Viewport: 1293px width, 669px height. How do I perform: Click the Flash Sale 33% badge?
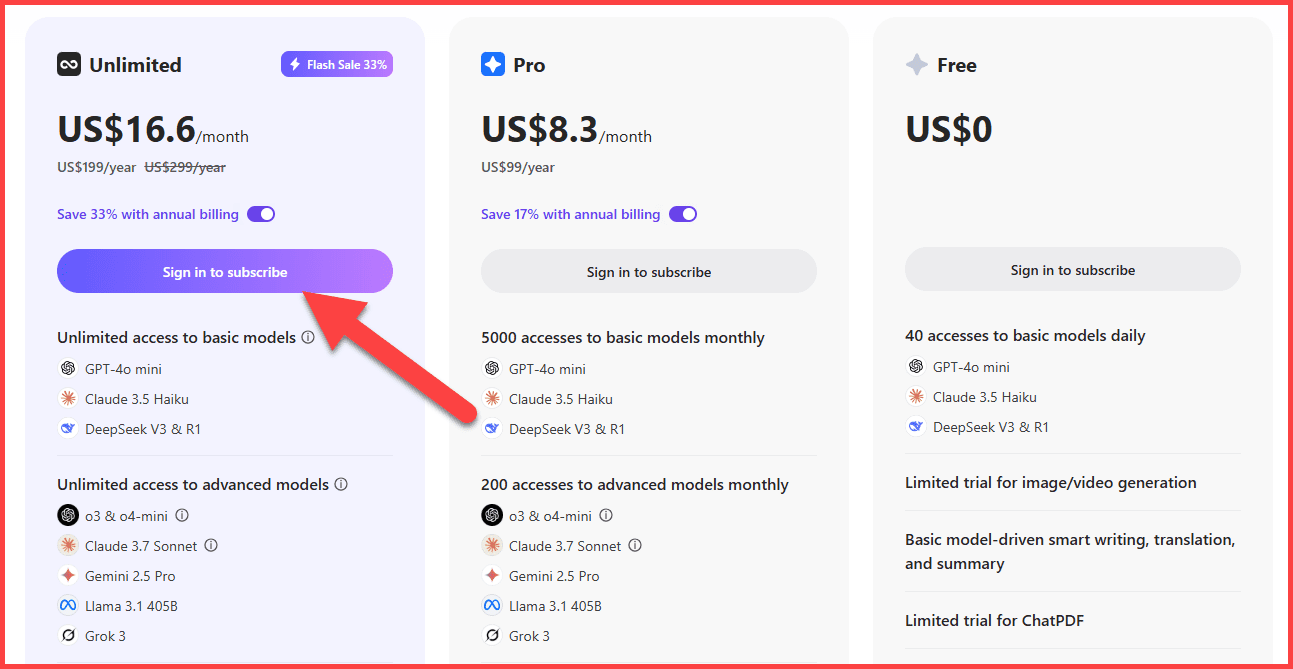pyautogui.click(x=337, y=65)
